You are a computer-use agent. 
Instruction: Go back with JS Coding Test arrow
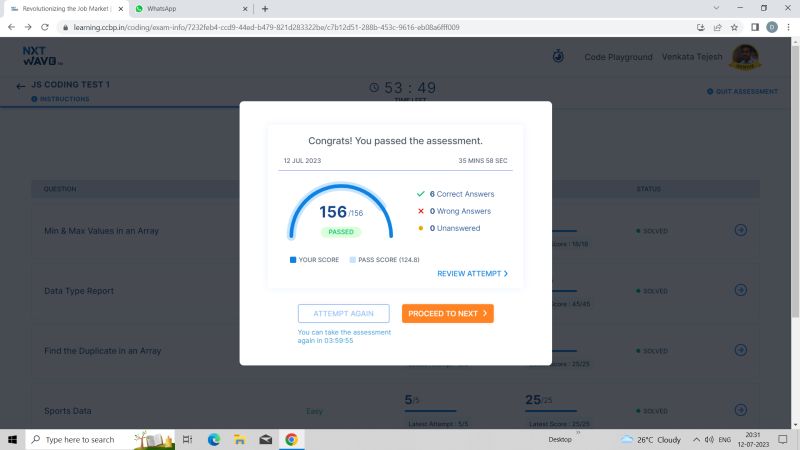(20, 86)
